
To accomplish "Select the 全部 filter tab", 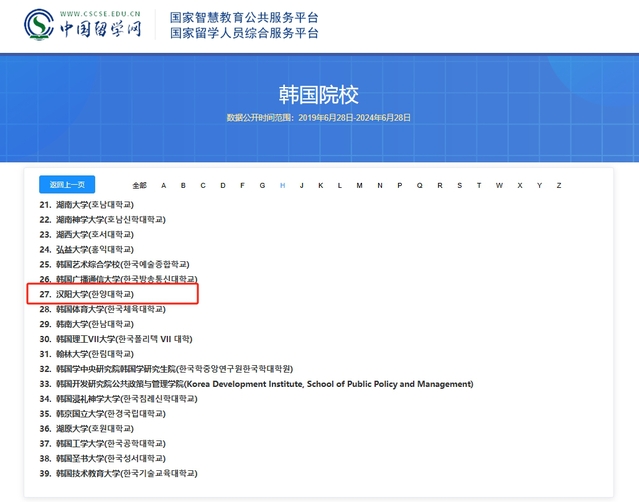I will click(x=139, y=185).
